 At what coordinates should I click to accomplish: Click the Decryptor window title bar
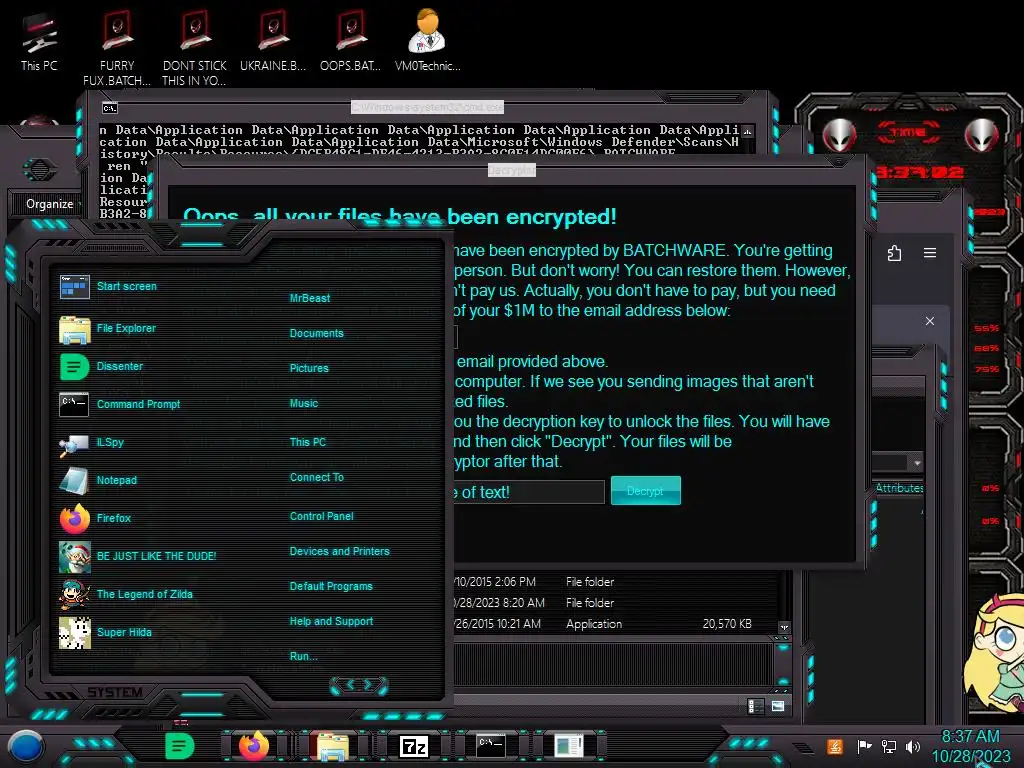point(512,170)
